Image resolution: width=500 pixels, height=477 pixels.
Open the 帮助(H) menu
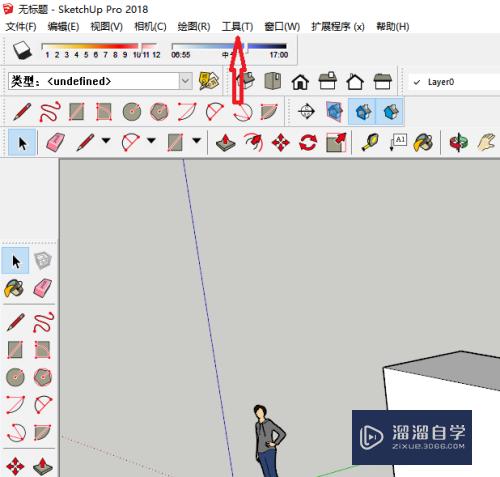(x=393, y=27)
